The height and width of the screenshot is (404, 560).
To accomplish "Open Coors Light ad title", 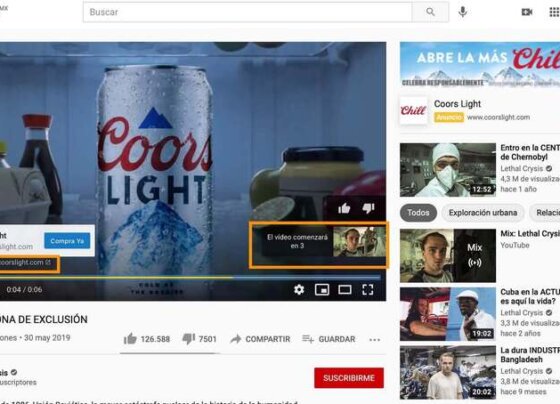I will pyautogui.click(x=457, y=104).
